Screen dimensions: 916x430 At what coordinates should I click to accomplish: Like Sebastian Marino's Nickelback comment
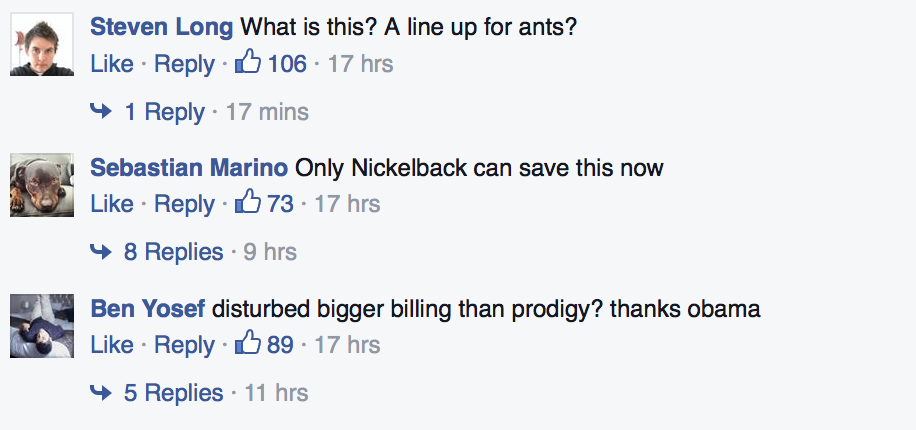(x=111, y=204)
